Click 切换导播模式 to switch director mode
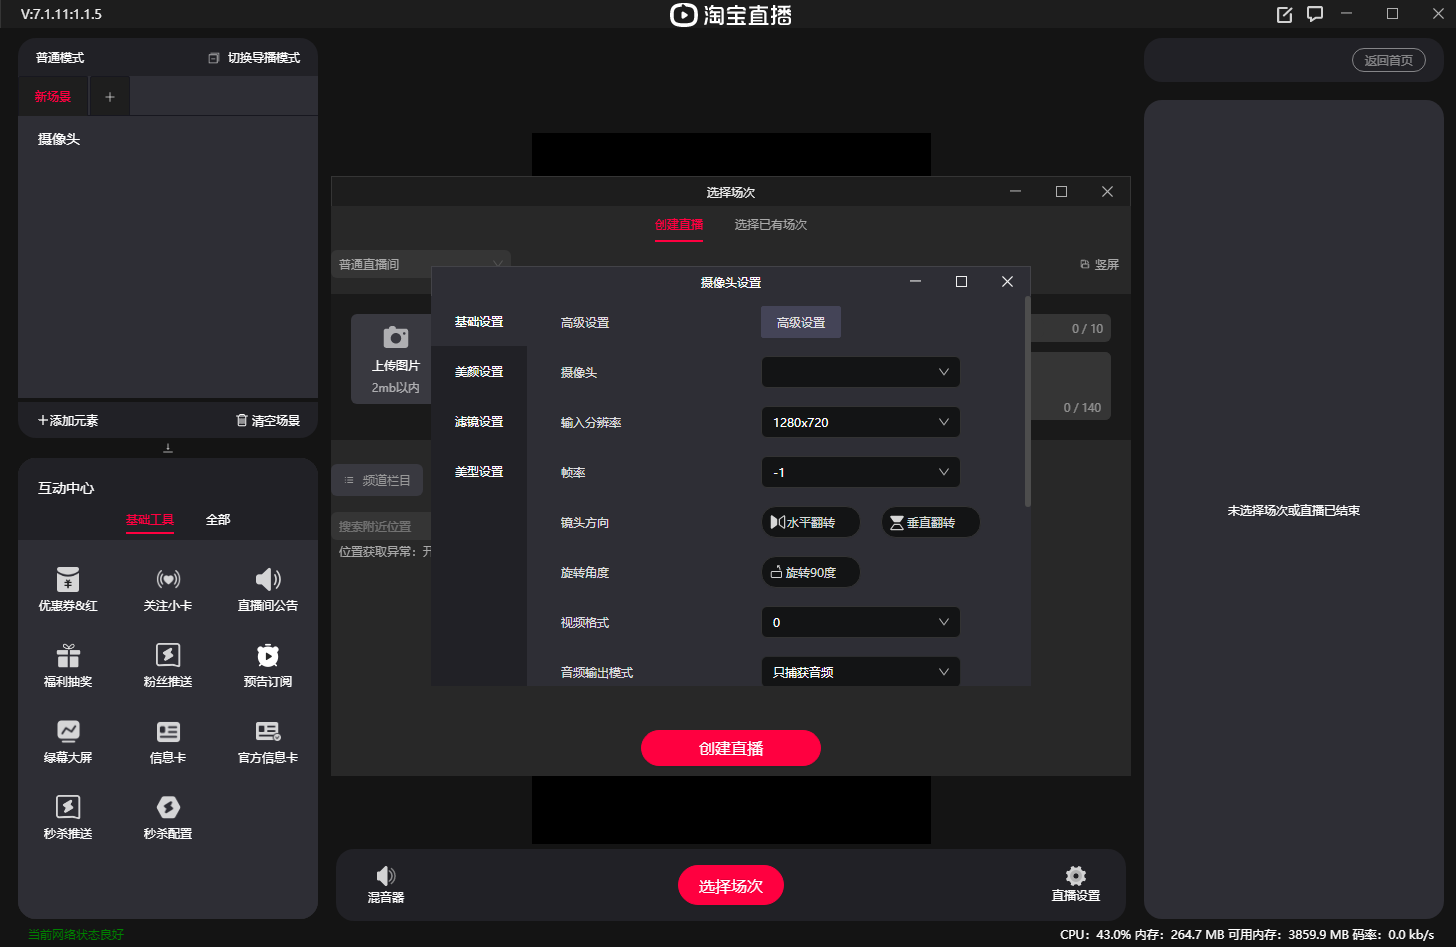Screen dimensions: 1456x947 click(254, 58)
